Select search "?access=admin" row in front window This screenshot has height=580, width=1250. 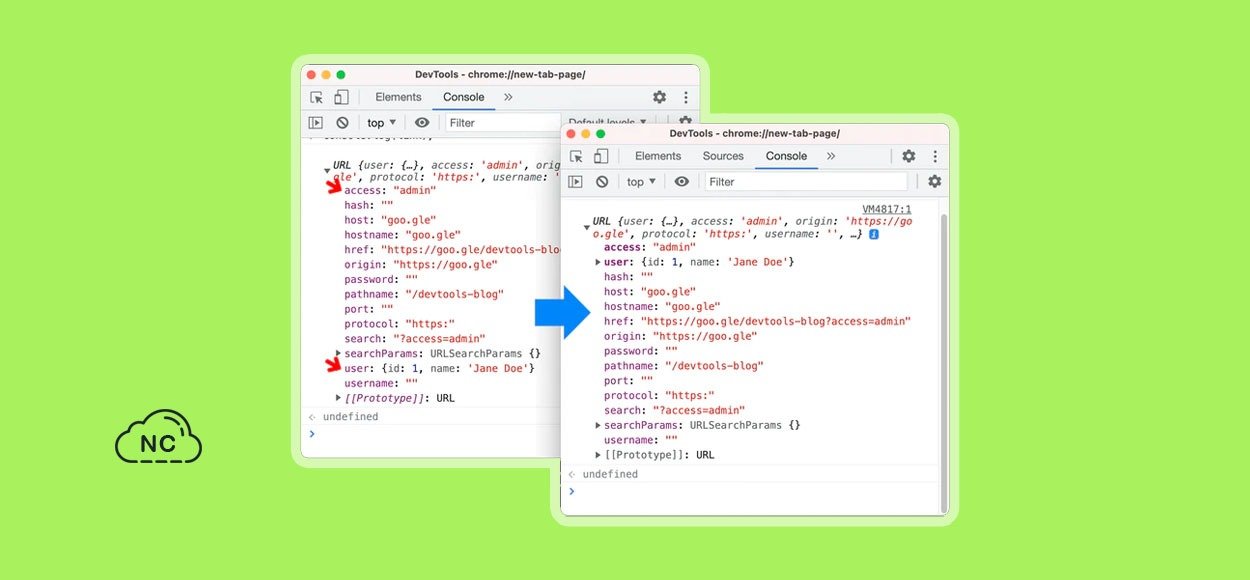pyautogui.click(x=674, y=410)
